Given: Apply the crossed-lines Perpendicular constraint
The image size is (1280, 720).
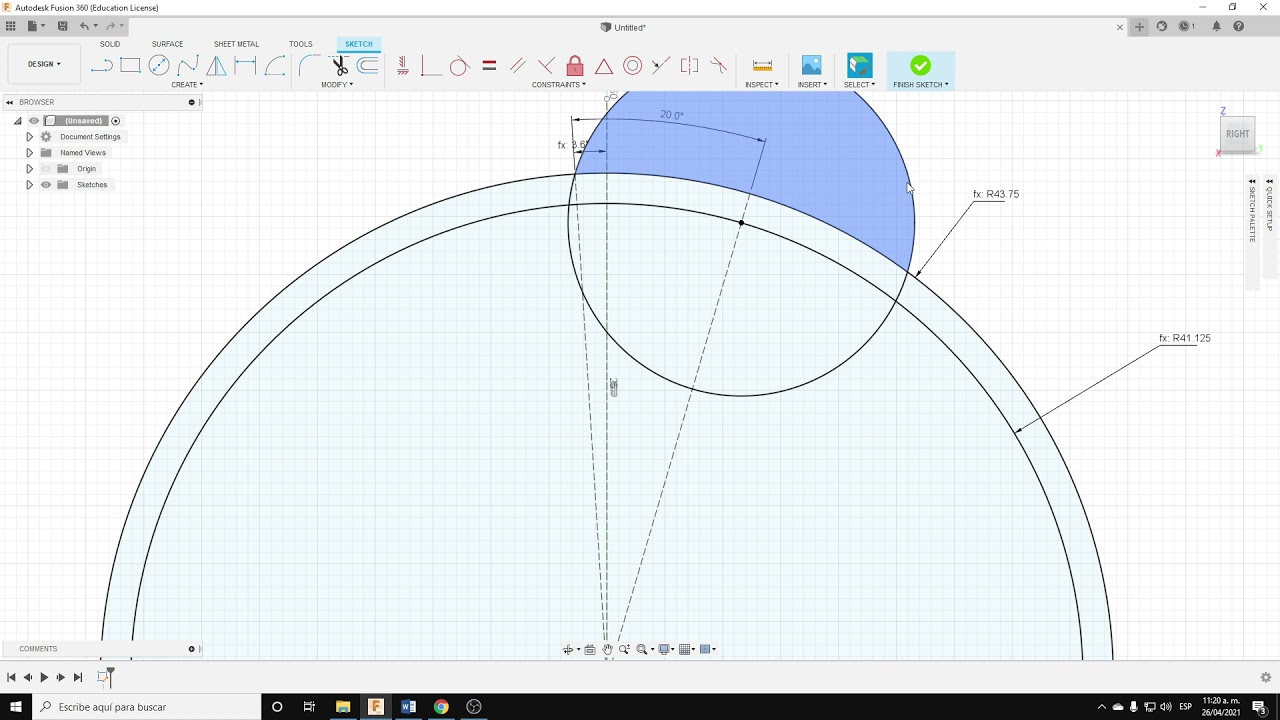Looking at the screenshot, I should click(x=546, y=66).
